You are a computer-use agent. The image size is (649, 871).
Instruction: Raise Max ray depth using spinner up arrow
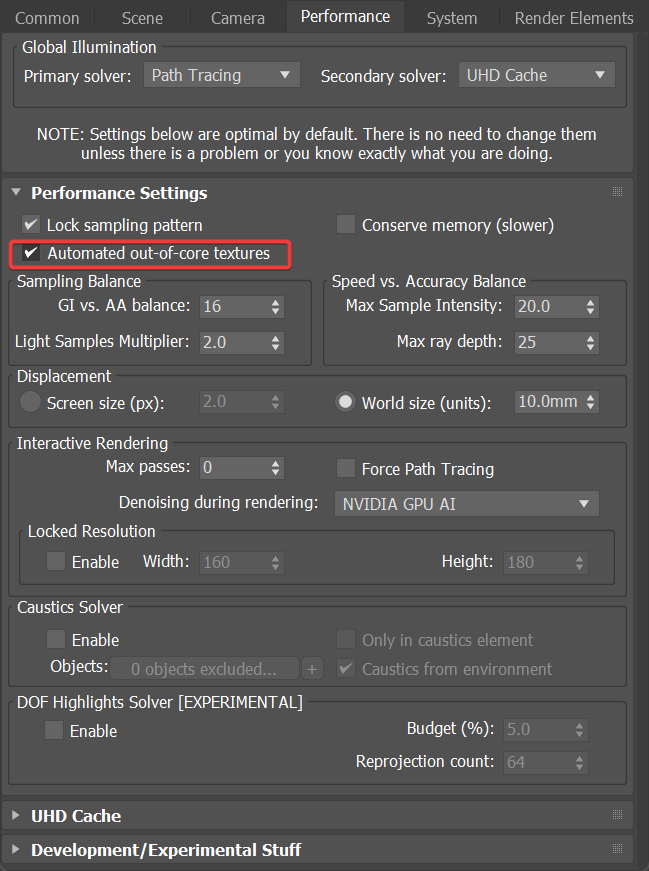[591, 338]
